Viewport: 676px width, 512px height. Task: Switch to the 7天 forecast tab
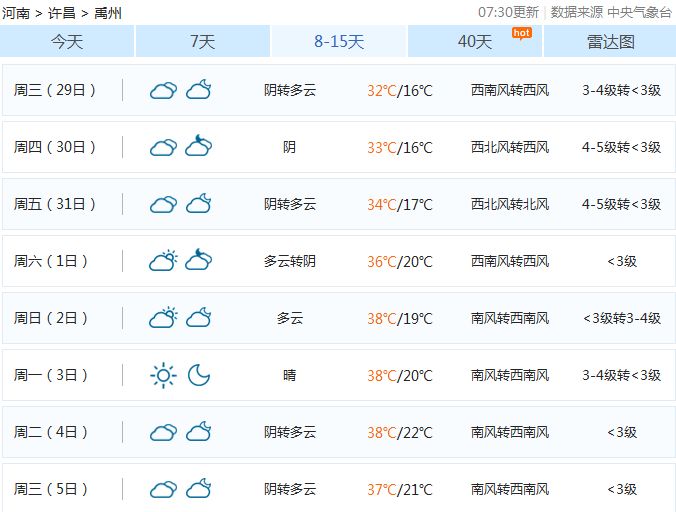pyautogui.click(x=202, y=42)
